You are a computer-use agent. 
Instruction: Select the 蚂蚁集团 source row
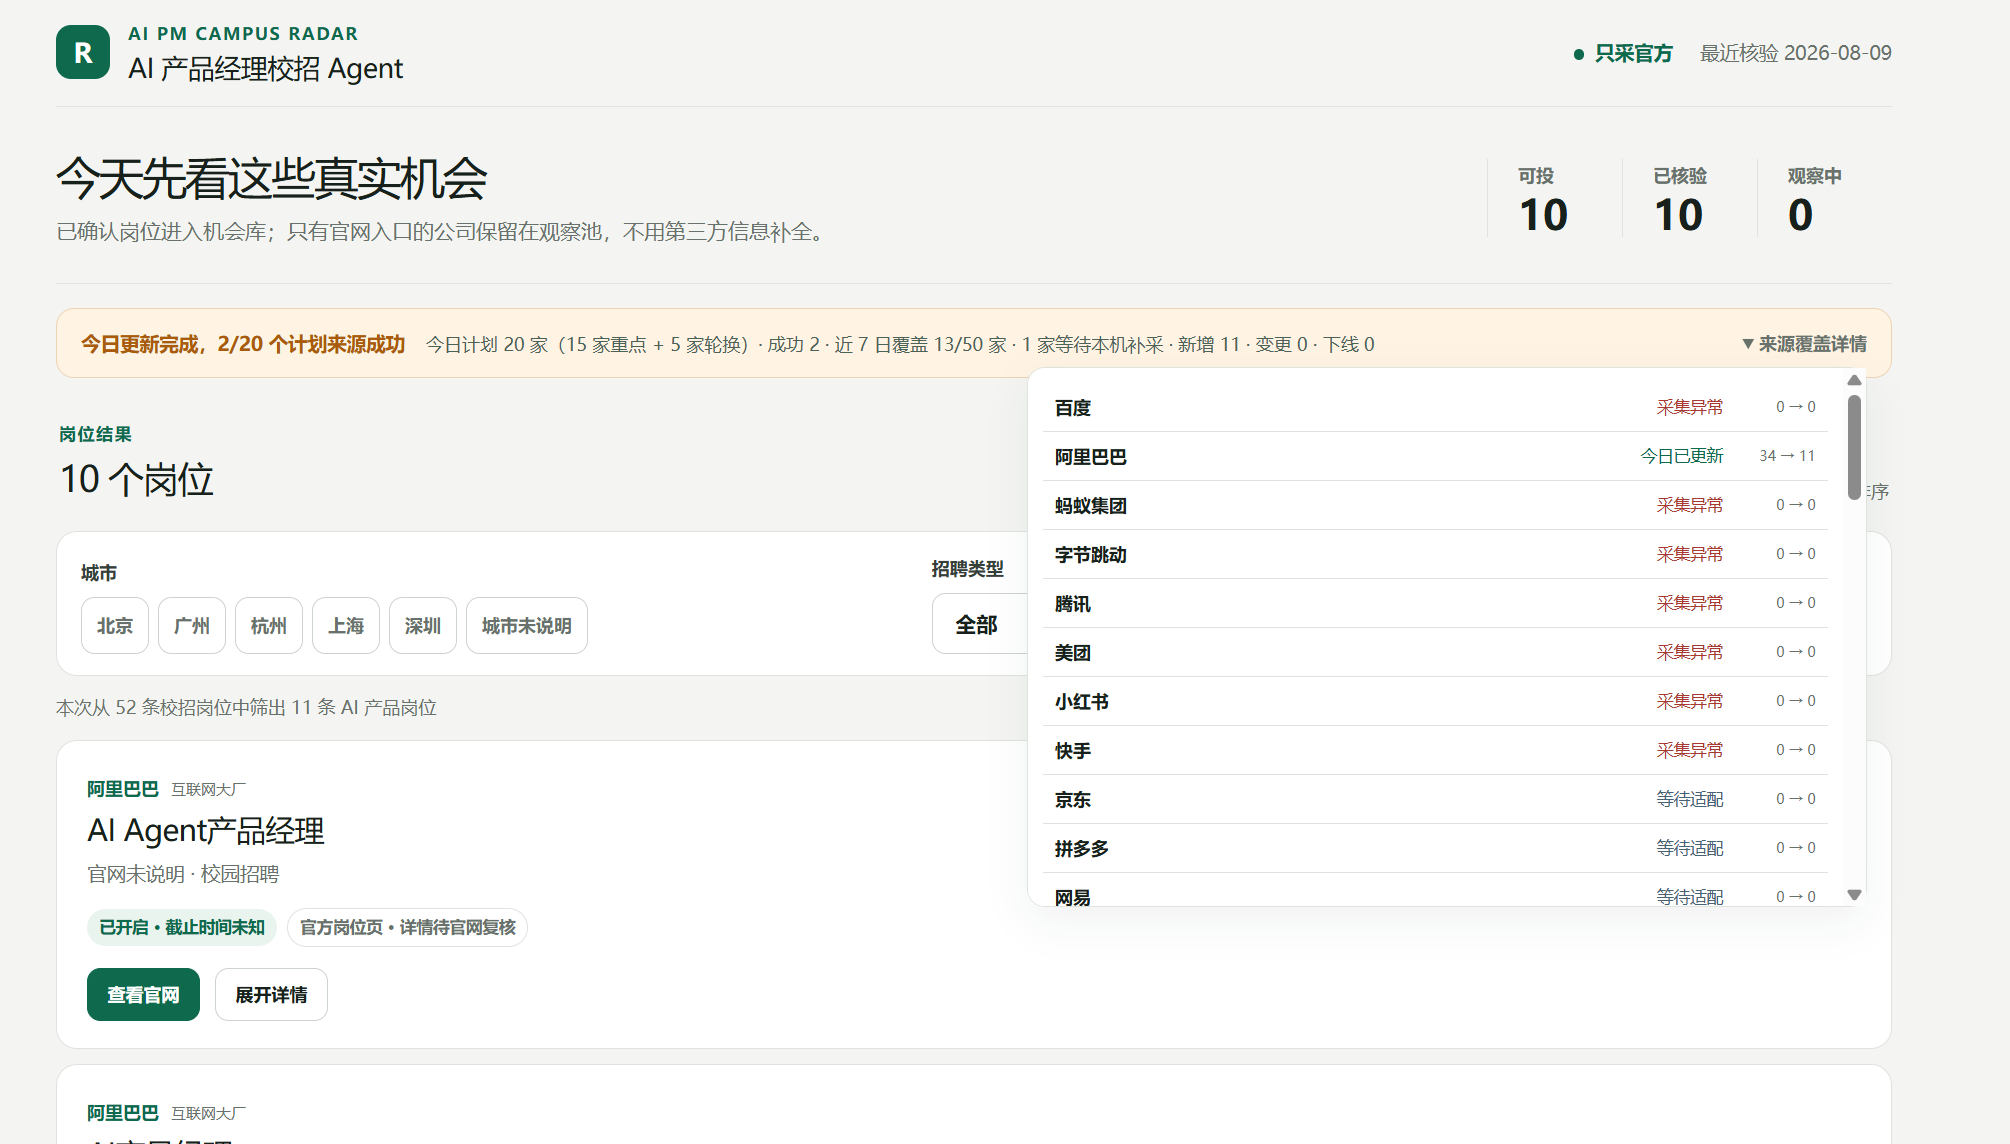1435,506
